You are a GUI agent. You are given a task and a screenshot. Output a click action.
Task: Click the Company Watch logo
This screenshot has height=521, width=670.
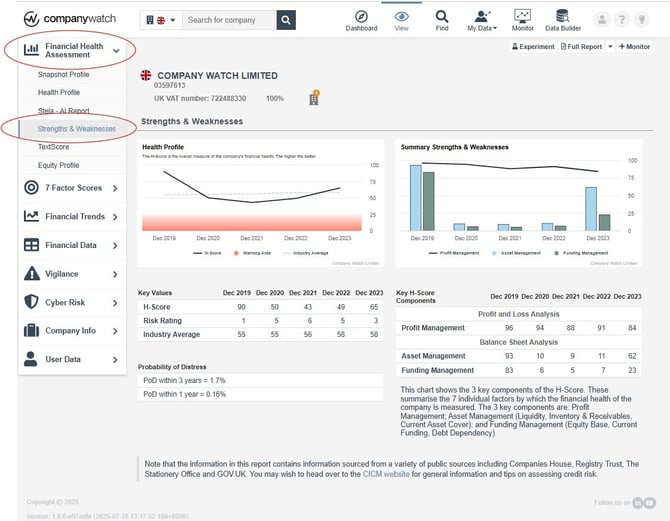tap(70, 19)
